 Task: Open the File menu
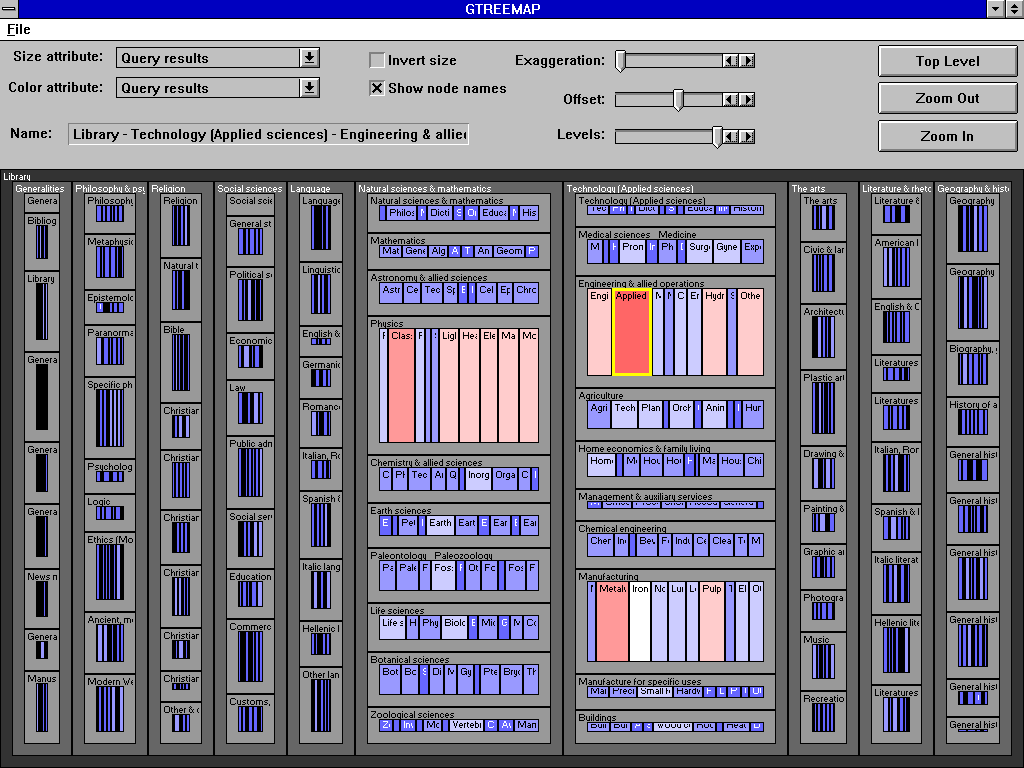19,30
